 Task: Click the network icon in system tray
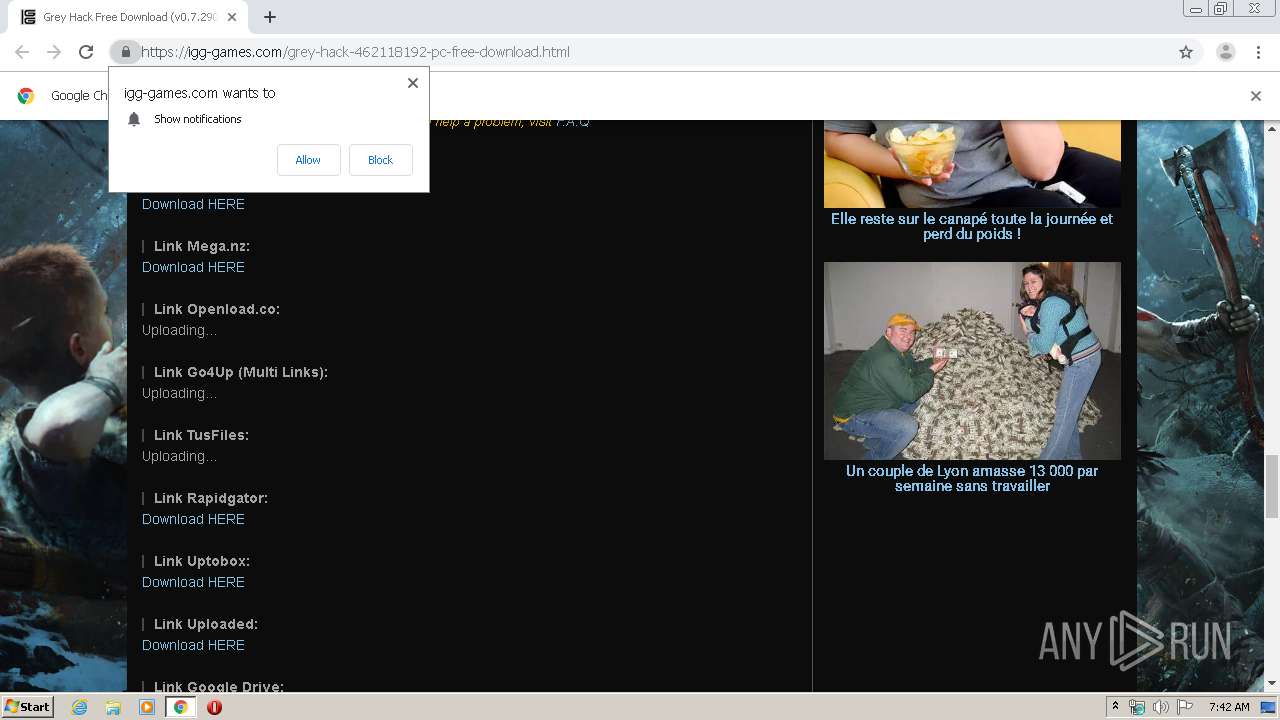[x=1137, y=707]
